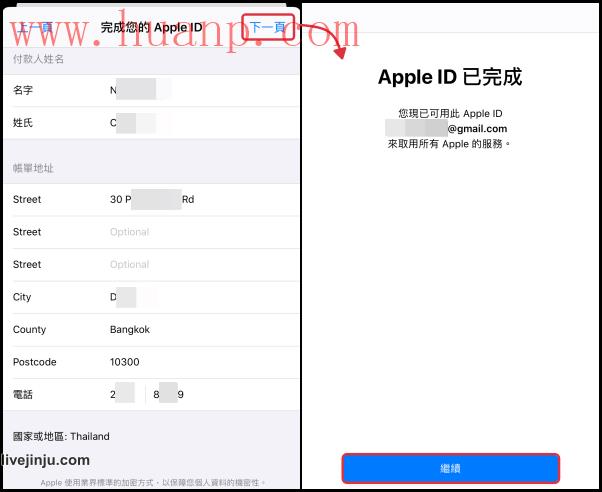Select the second Street Optional field
Screen dimensions: 602x492
[151, 232]
